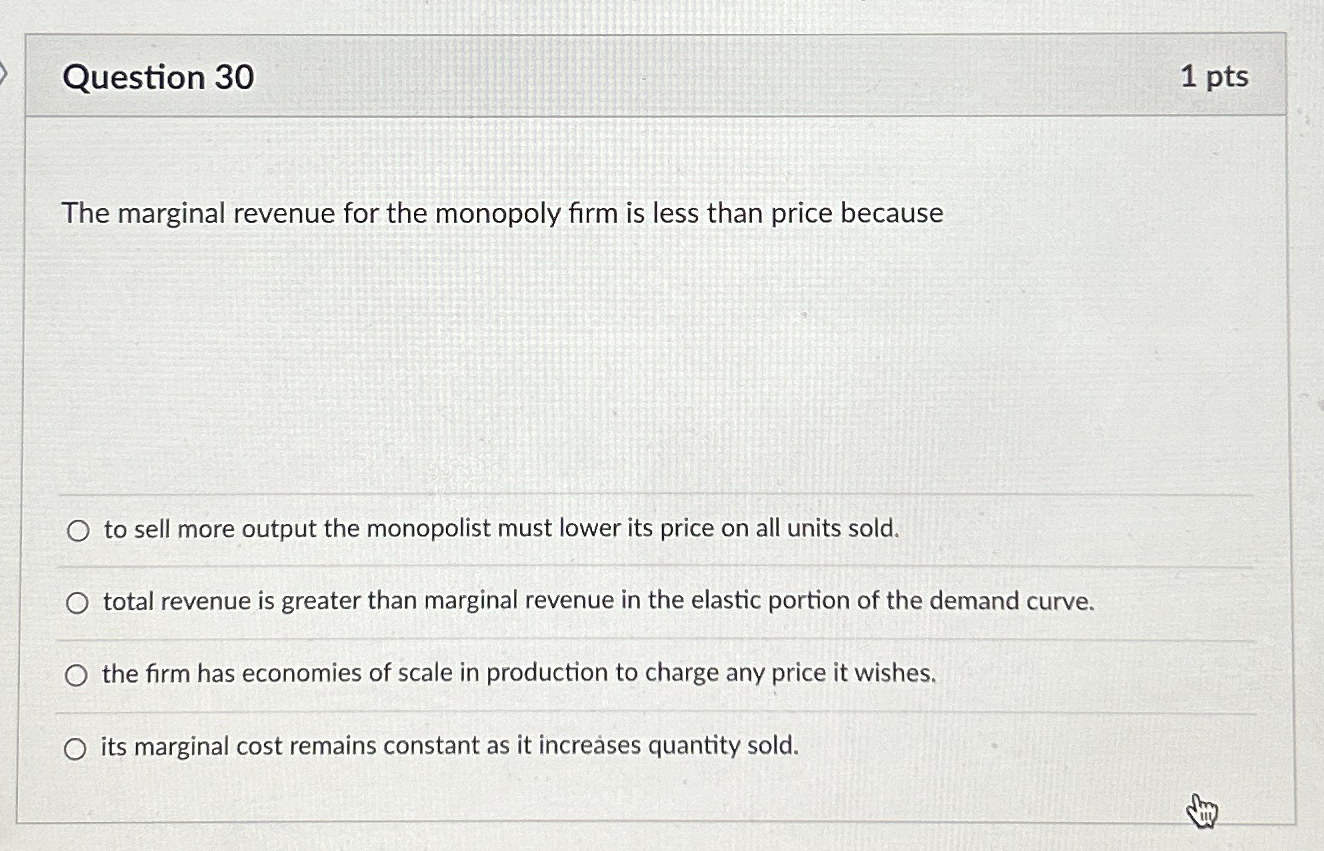Click the empty circle beside the last answer
Viewport: 1324px width, 851px height.
point(77,747)
